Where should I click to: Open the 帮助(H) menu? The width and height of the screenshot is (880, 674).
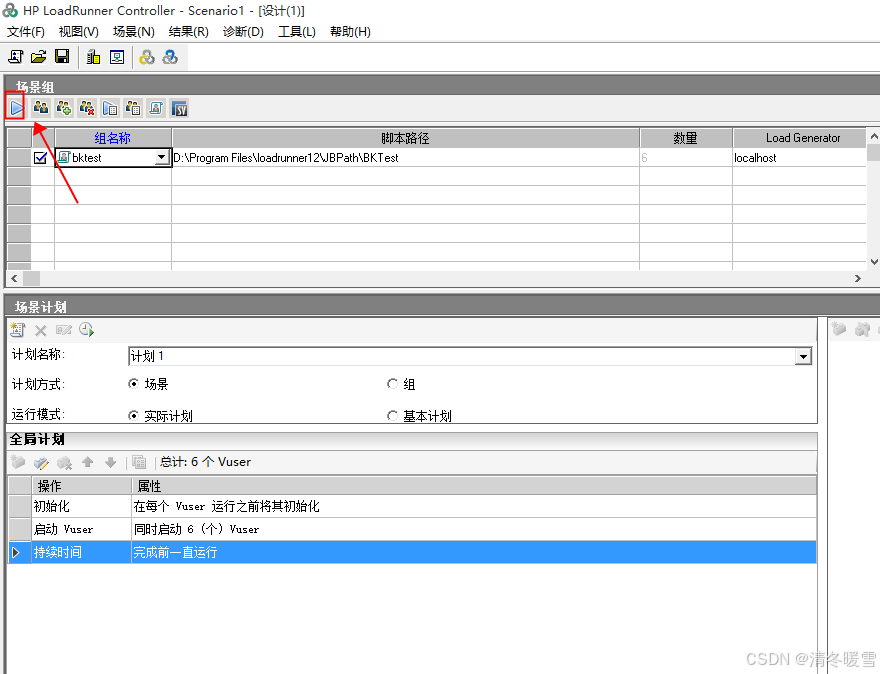pos(350,32)
